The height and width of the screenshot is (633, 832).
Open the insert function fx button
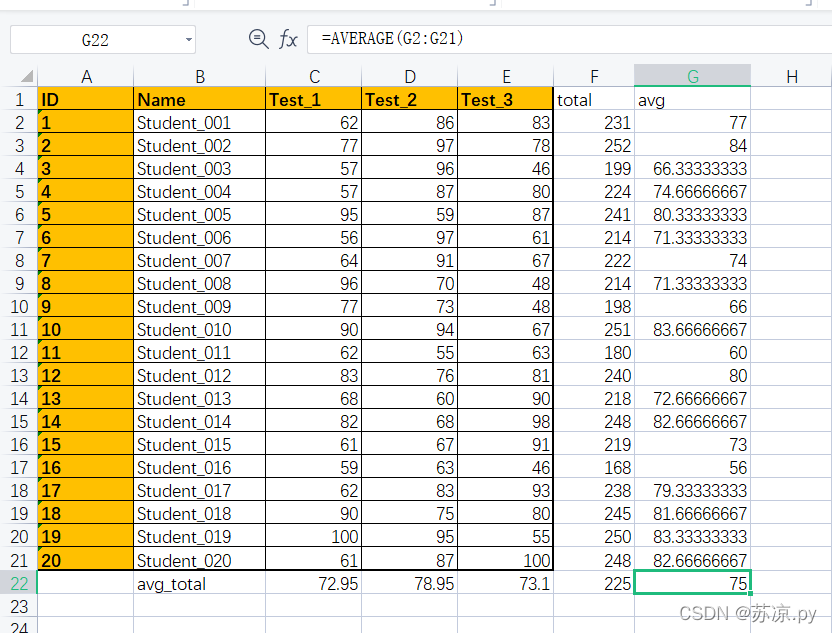pyautogui.click(x=288, y=39)
